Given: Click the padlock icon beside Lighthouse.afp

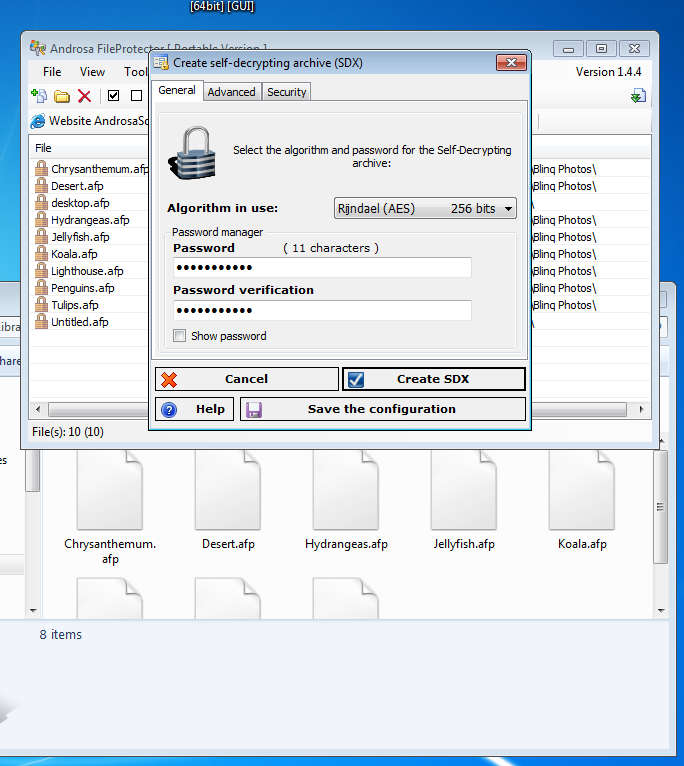Looking at the screenshot, I should click(x=42, y=271).
